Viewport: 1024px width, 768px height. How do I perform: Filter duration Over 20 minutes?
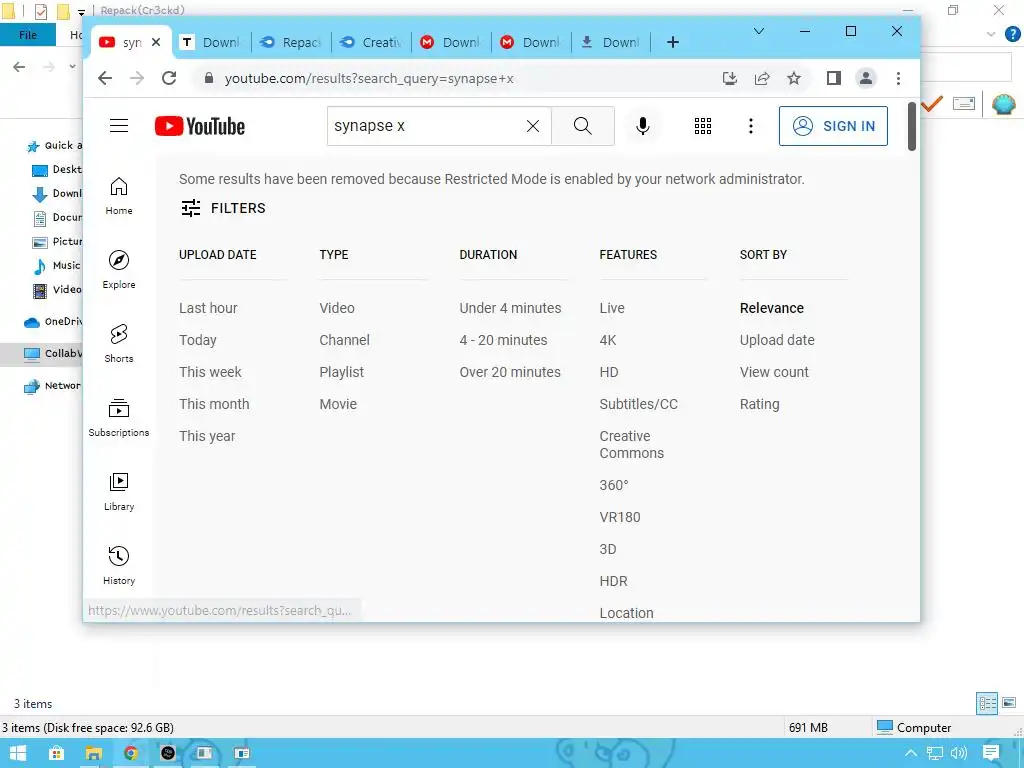pyautogui.click(x=510, y=372)
